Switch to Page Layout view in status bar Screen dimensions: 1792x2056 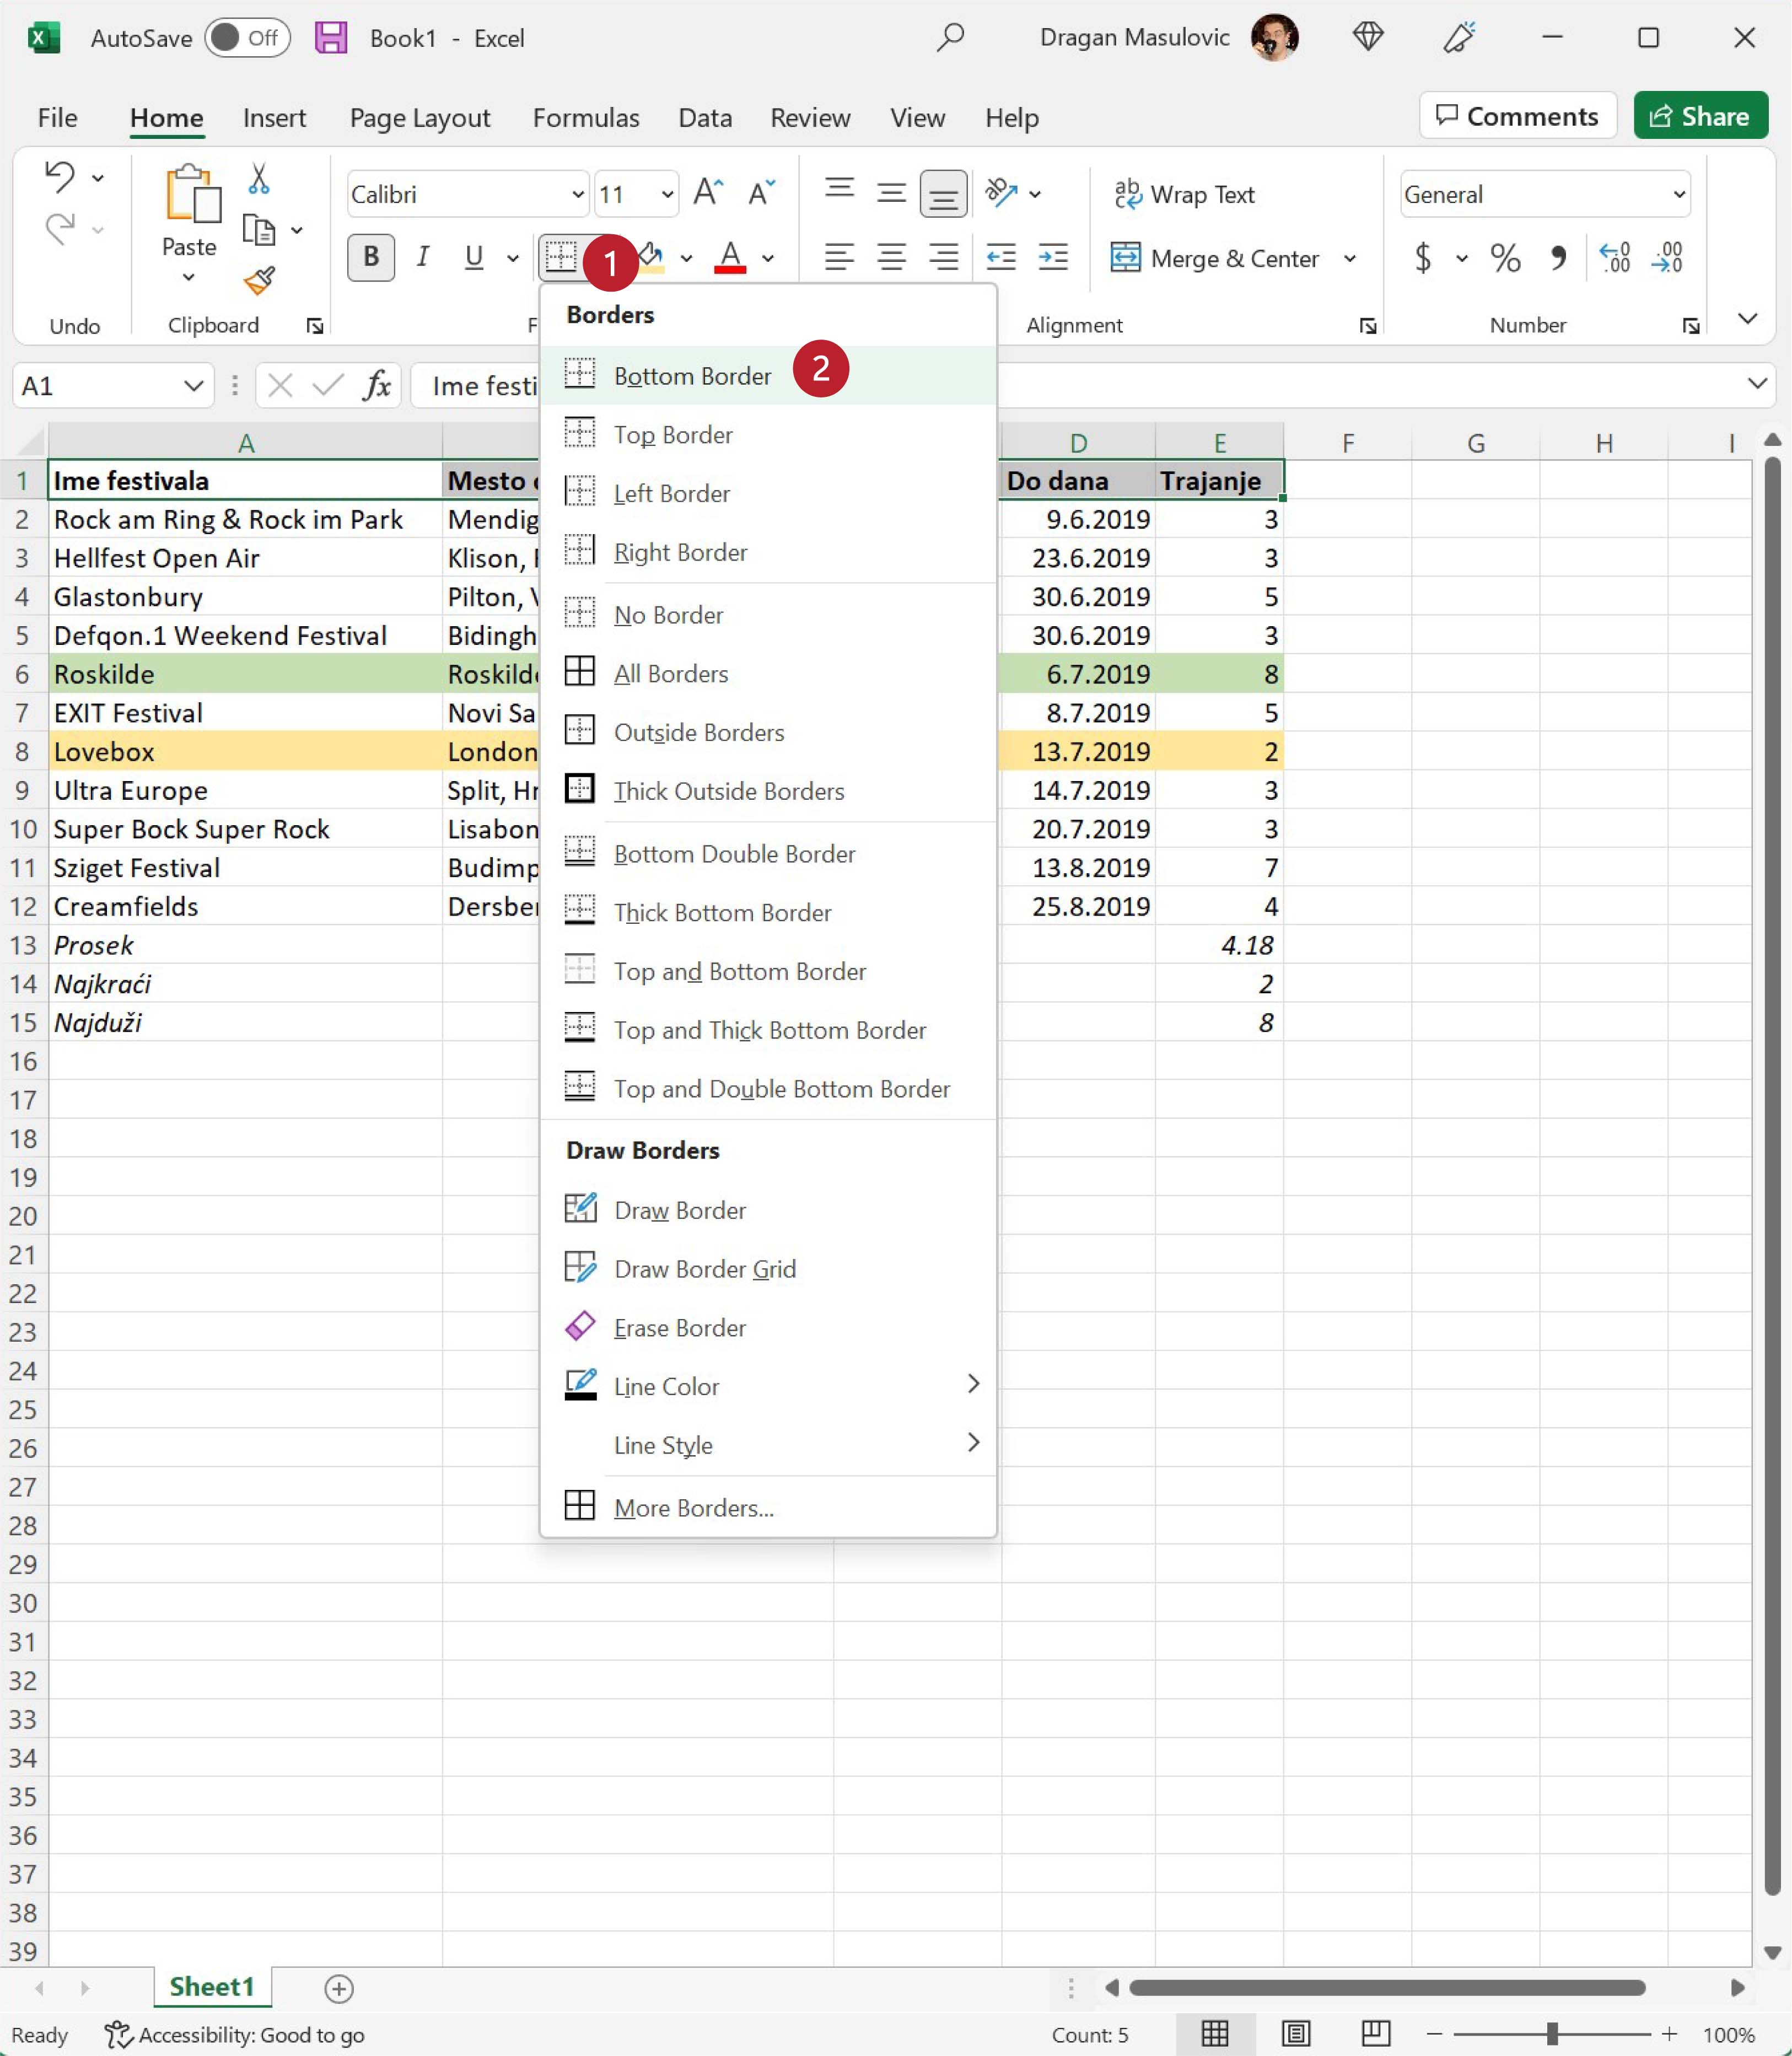coord(1296,2034)
